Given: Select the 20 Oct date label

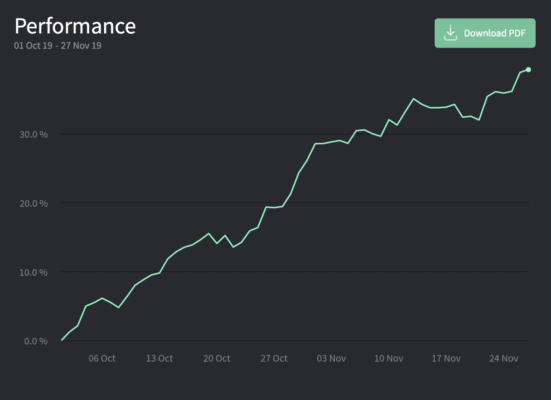Looking at the screenshot, I should point(216,358).
